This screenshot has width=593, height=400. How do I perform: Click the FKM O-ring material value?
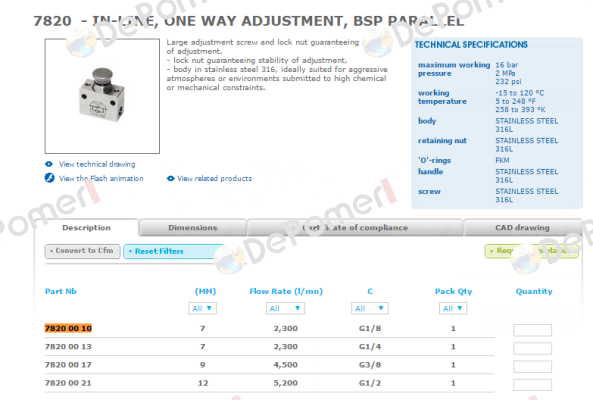[502, 160]
